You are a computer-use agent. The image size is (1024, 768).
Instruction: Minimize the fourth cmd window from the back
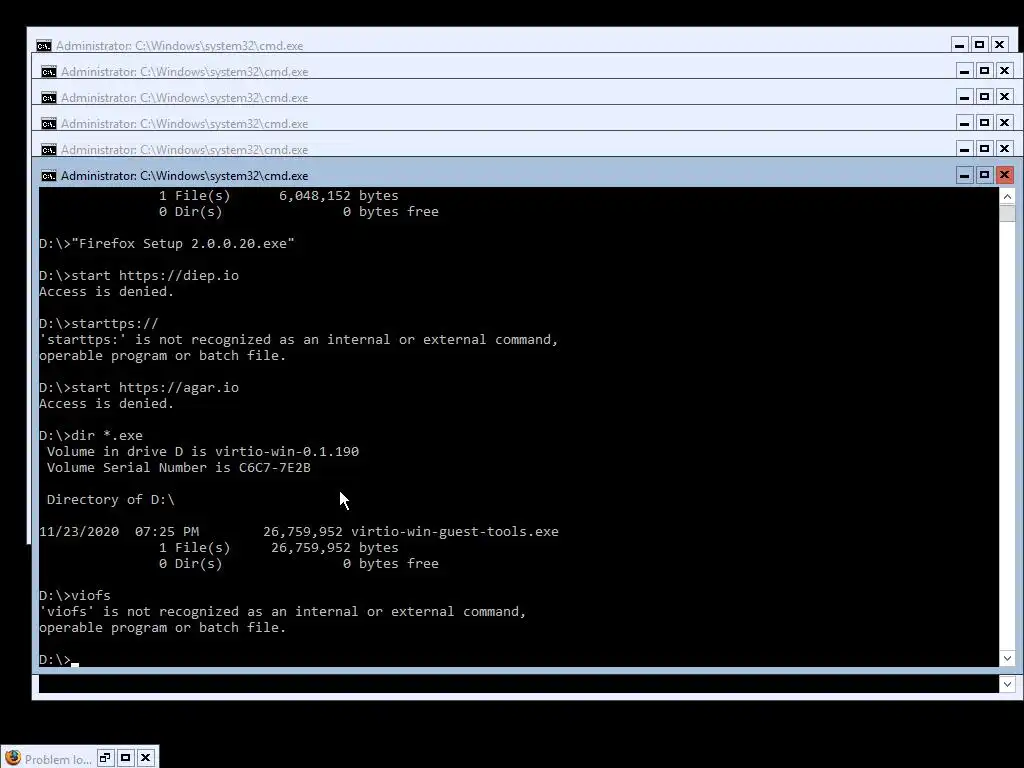pyautogui.click(x=965, y=123)
